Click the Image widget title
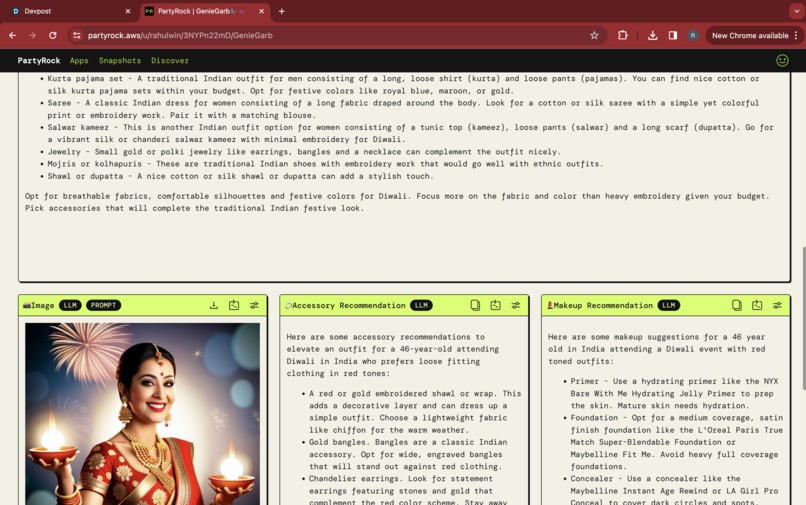The height and width of the screenshot is (505, 806). pos(39,305)
